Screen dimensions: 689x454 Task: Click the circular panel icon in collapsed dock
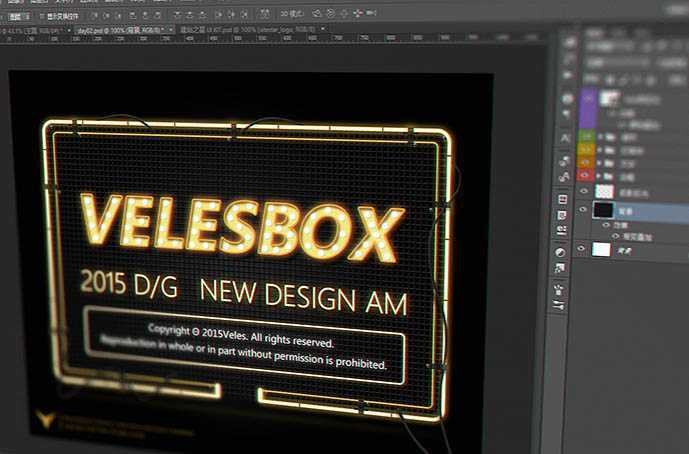point(560,252)
